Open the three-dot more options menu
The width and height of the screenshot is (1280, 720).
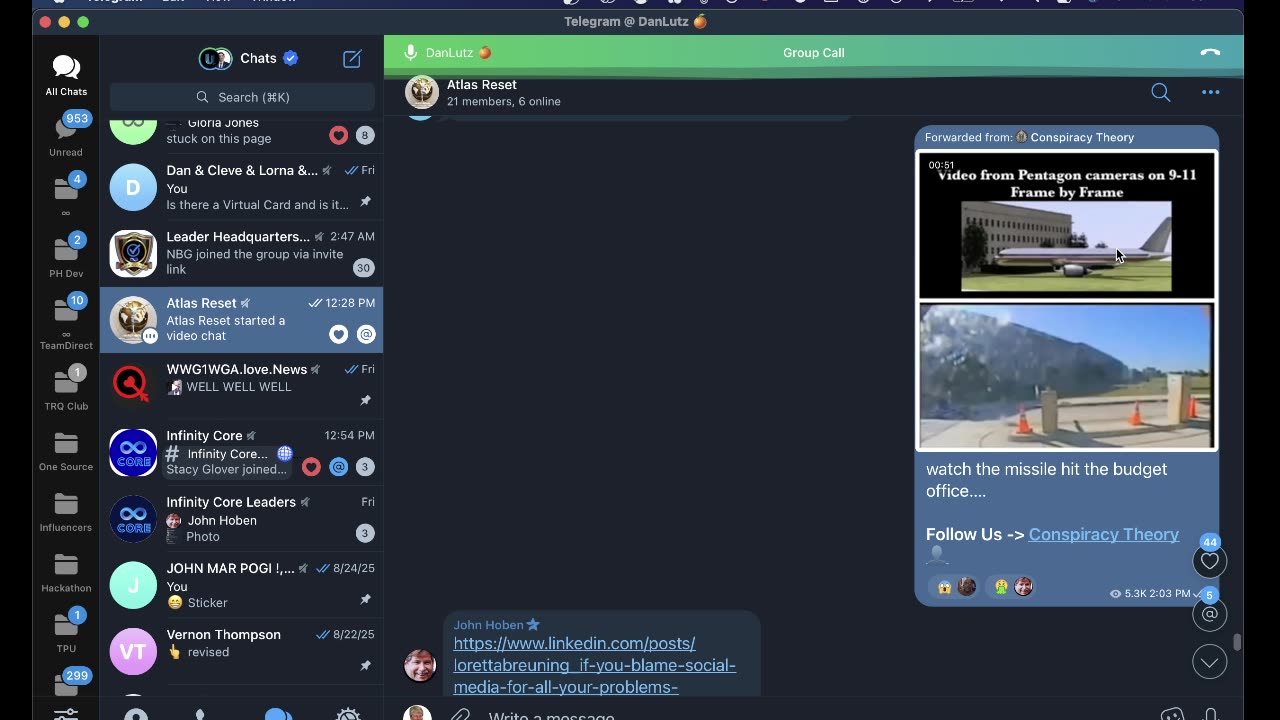tap(1211, 92)
